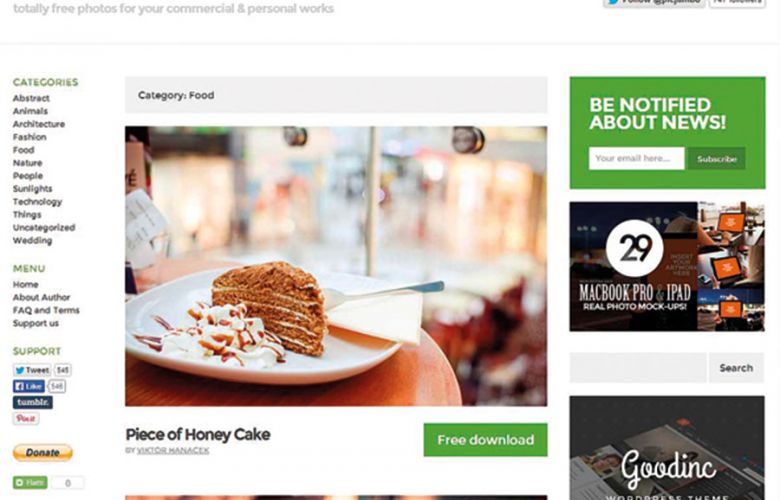Open the FAQ and Terms page
This screenshot has height=500, width=780.
click(46, 310)
